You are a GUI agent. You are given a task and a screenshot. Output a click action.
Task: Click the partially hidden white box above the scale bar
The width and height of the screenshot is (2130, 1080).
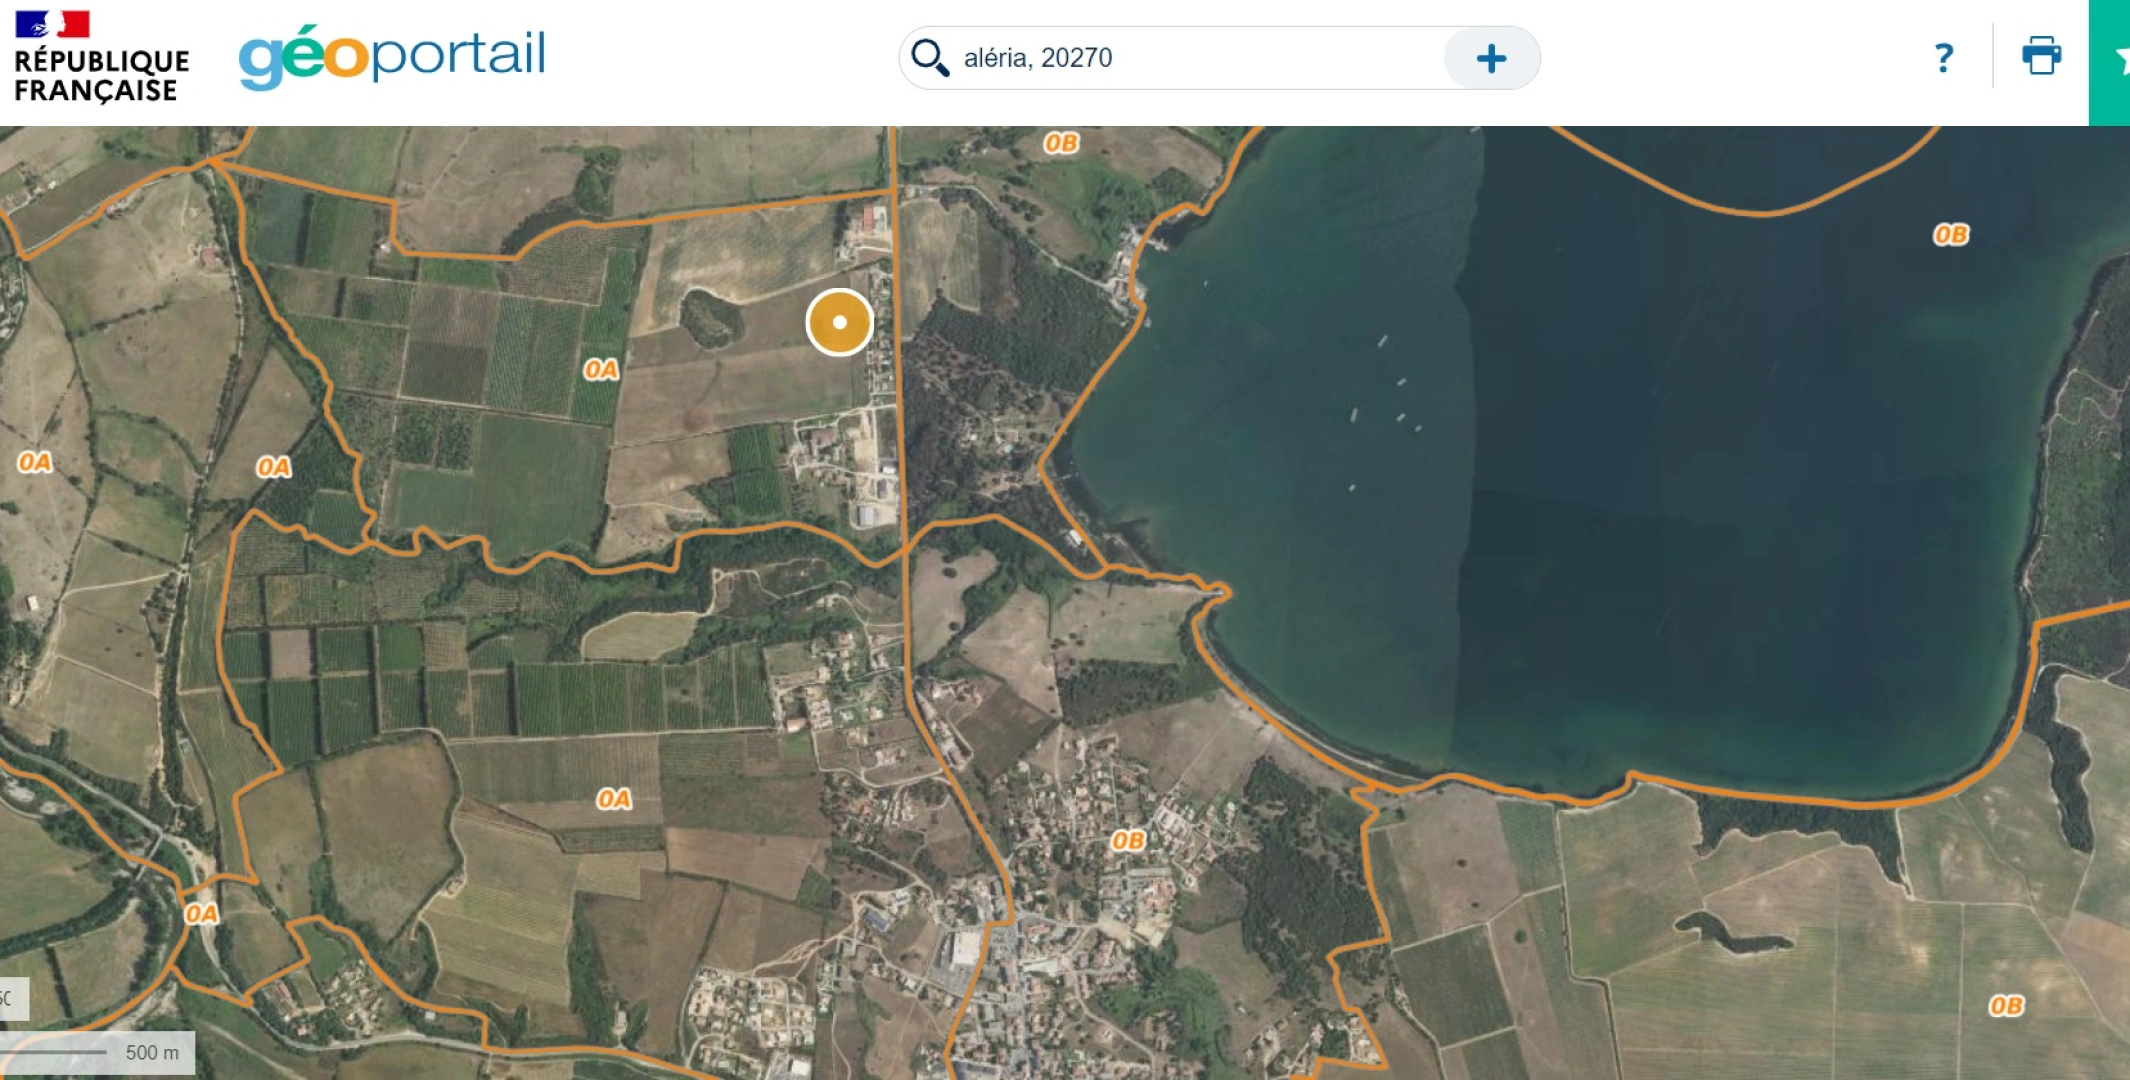pyautogui.click(x=14, y=998)
